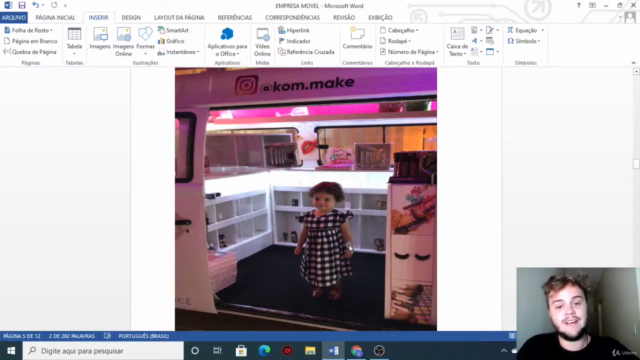Open the Imagens insert picture tool
Image resolution: width=640 pixels, height=360 pixels.
[x=100, y=39]
